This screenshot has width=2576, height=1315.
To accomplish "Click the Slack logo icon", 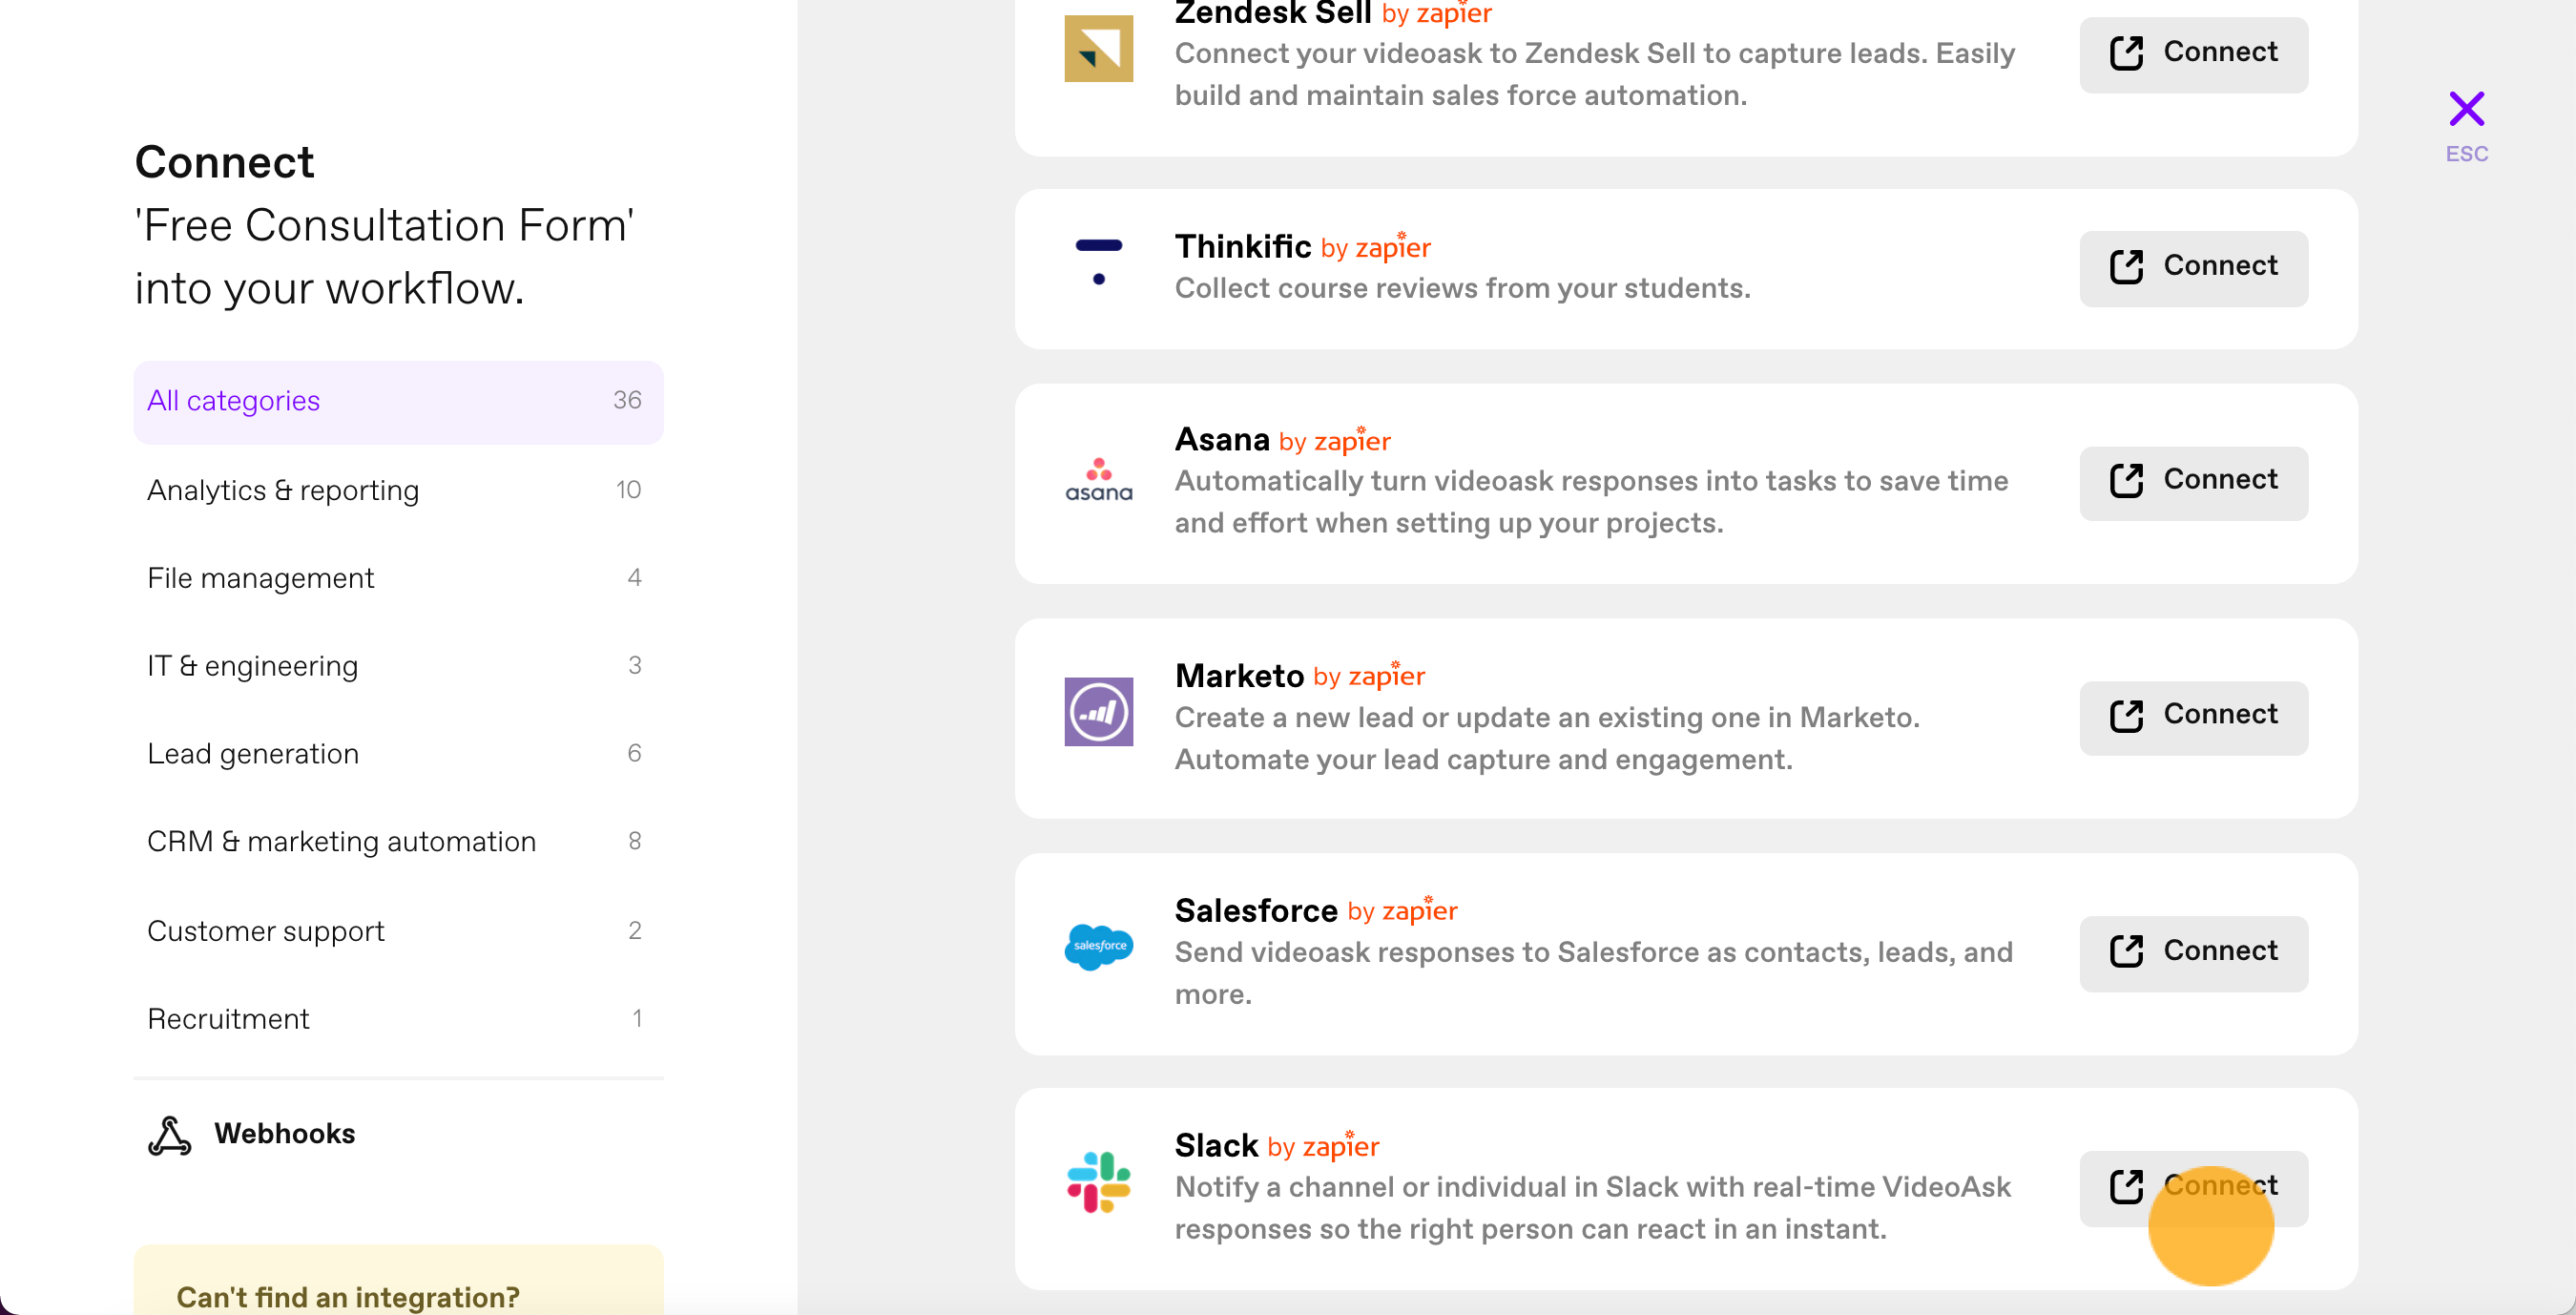I will coord(1098,1182).
